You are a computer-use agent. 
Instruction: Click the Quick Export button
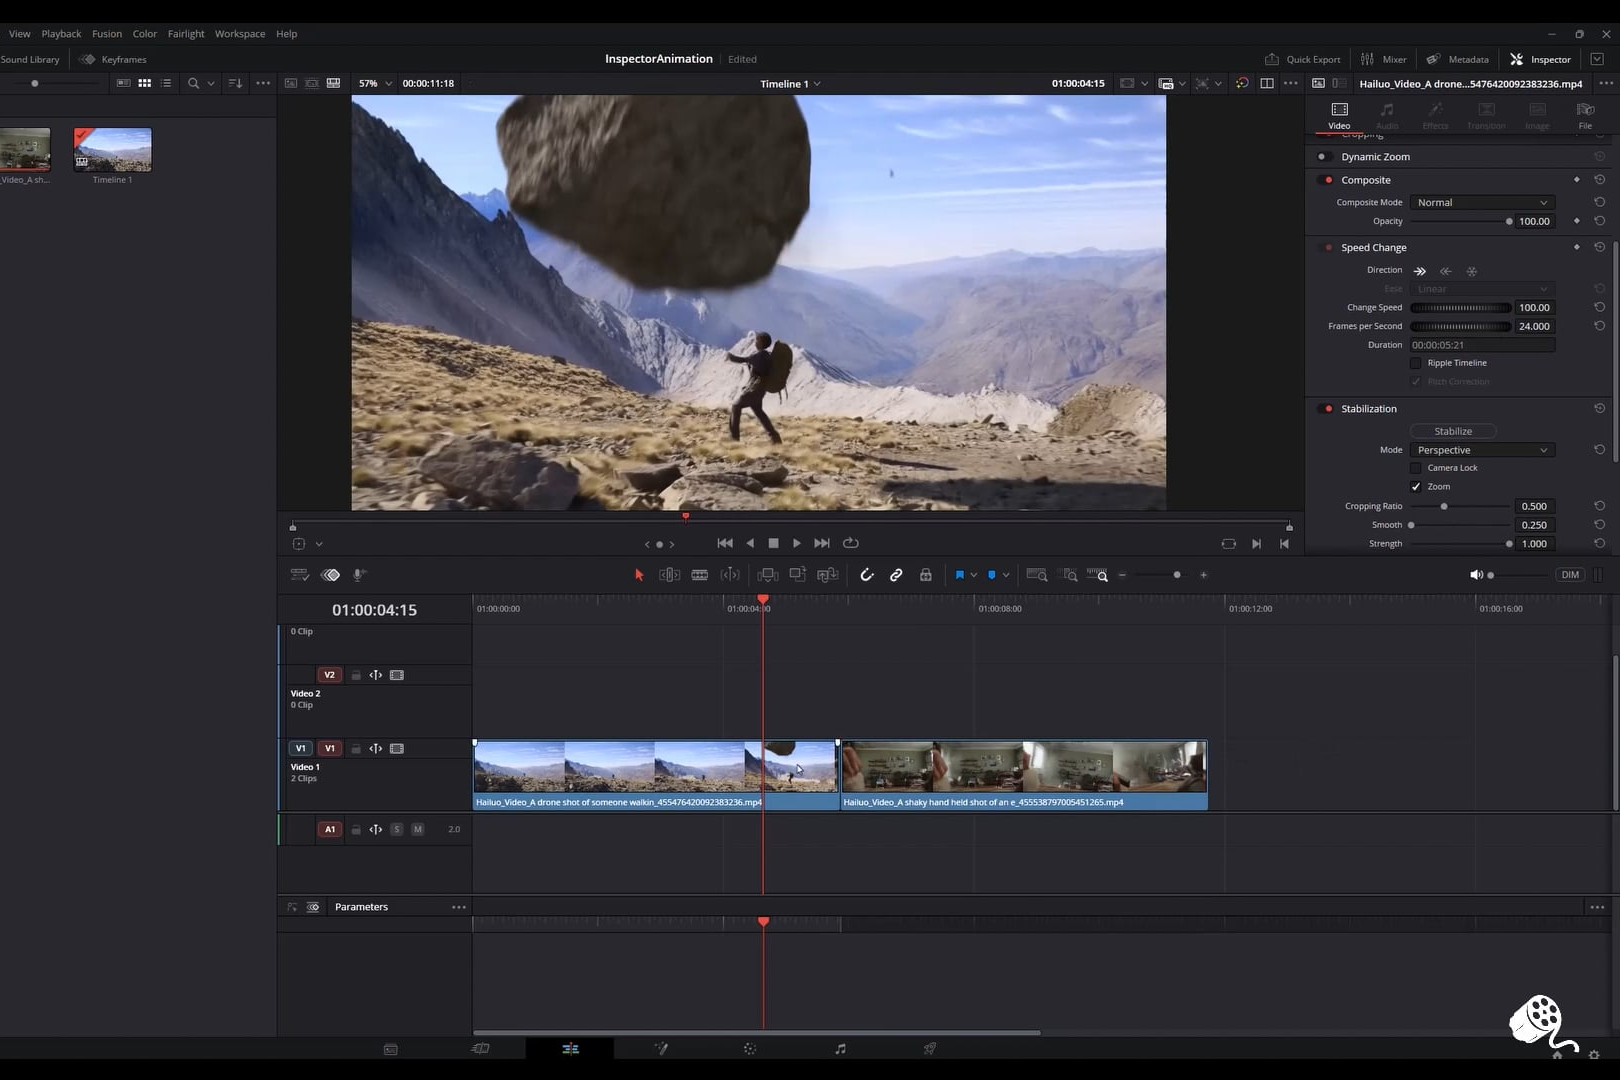click(x=1303, y=59)
